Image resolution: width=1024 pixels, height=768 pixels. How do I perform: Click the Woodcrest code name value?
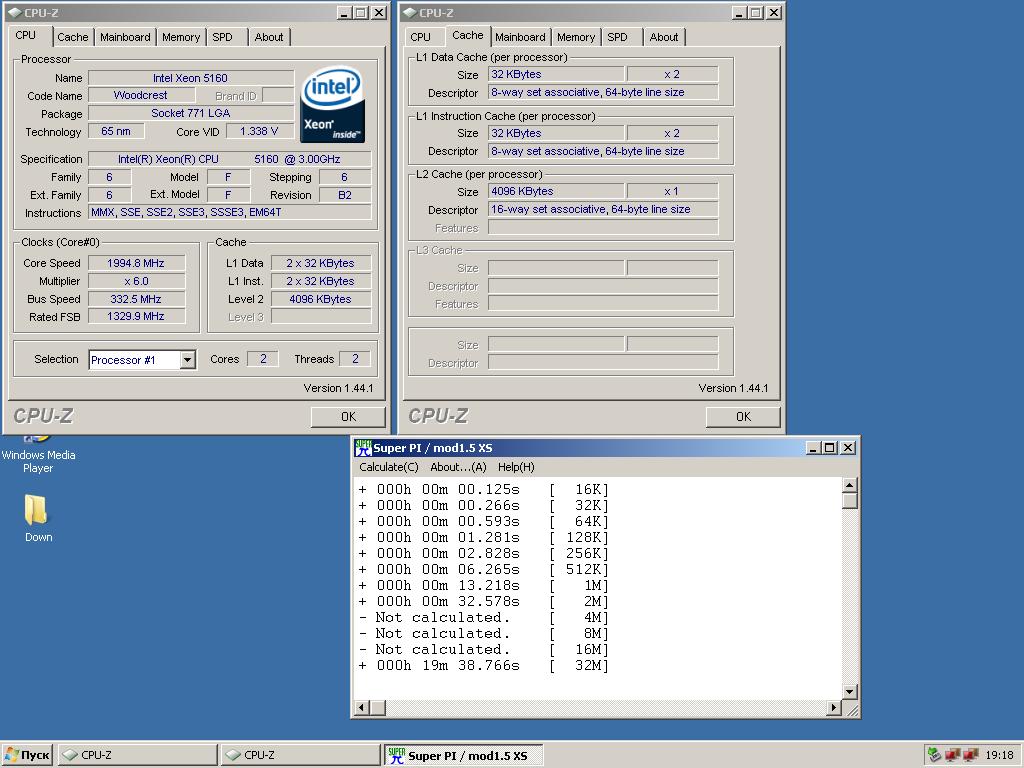pos(140,95)
